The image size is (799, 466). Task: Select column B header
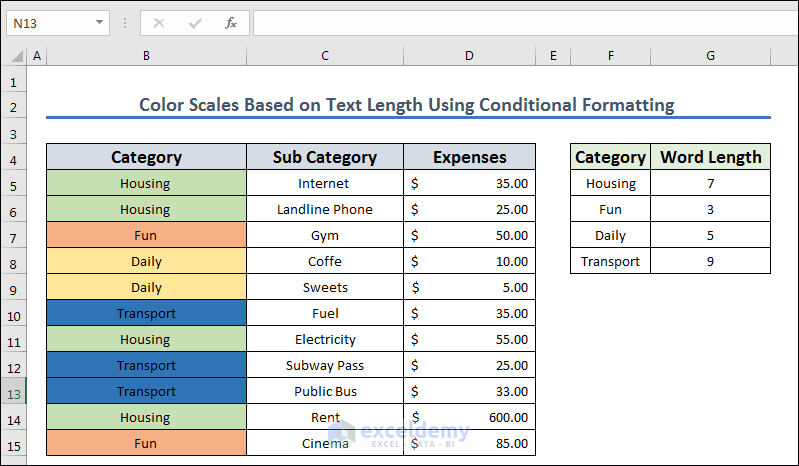(146, 56)
